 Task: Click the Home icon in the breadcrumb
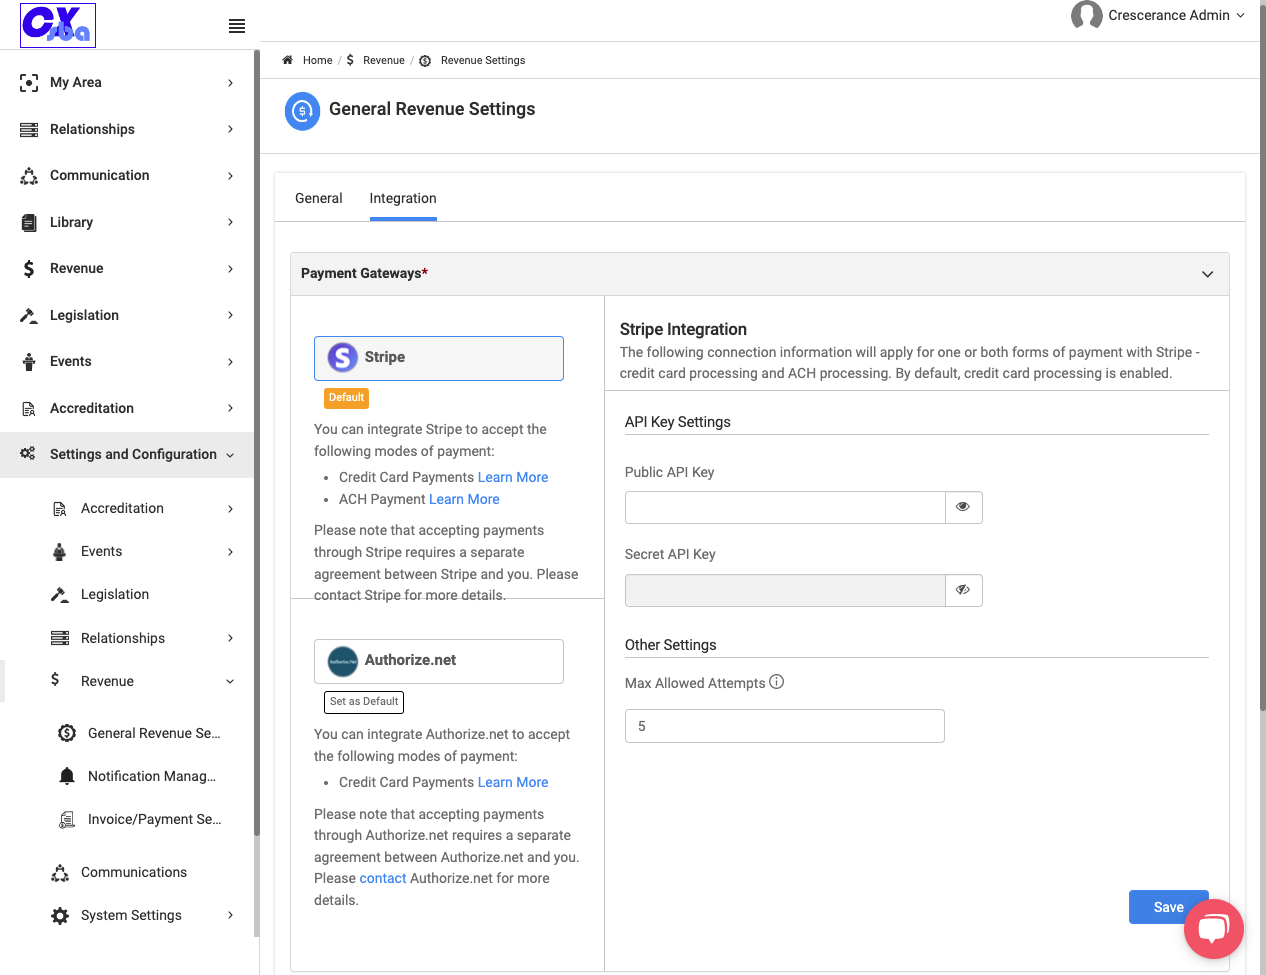(288, 60)
